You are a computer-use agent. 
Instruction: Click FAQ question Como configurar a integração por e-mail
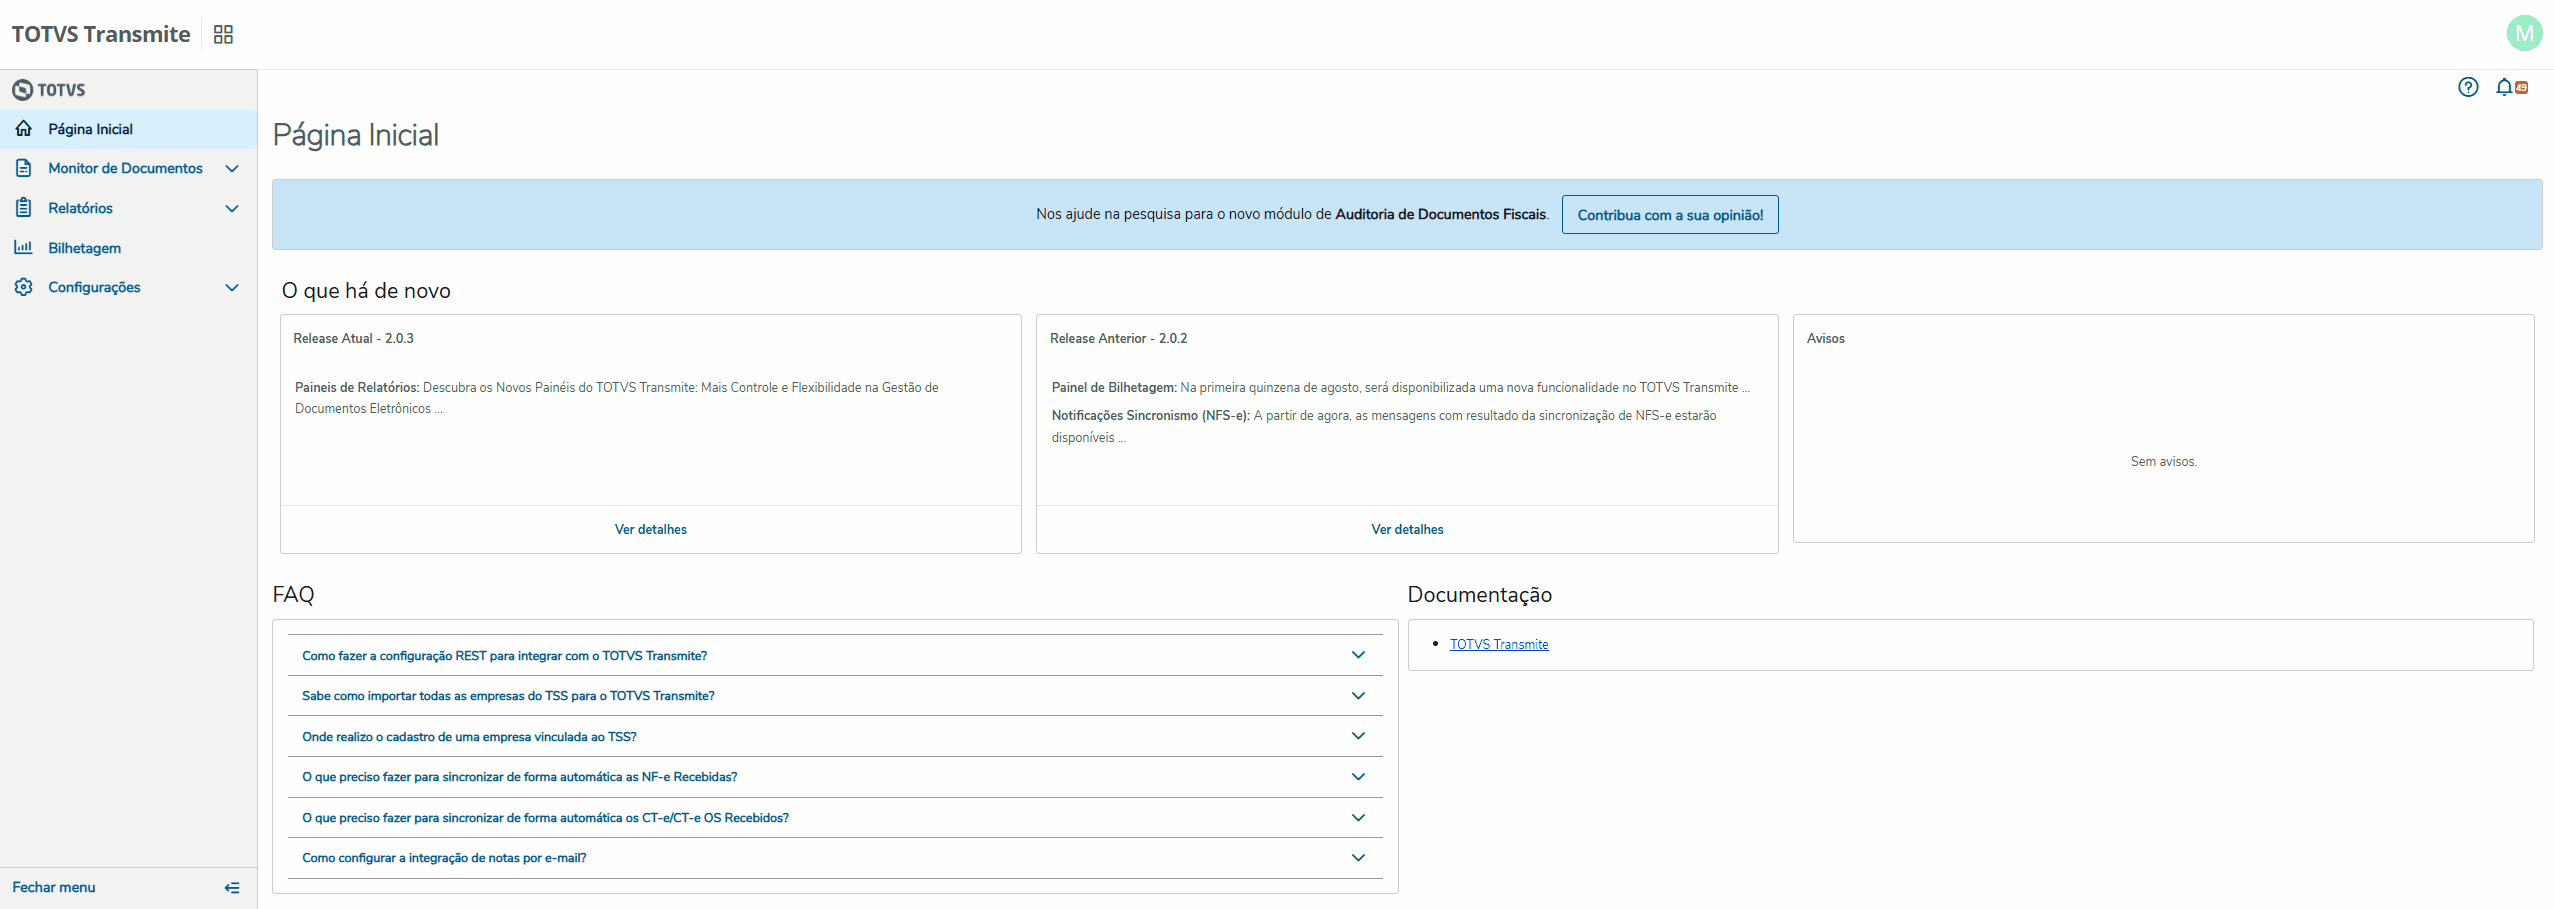click(444, 858)
